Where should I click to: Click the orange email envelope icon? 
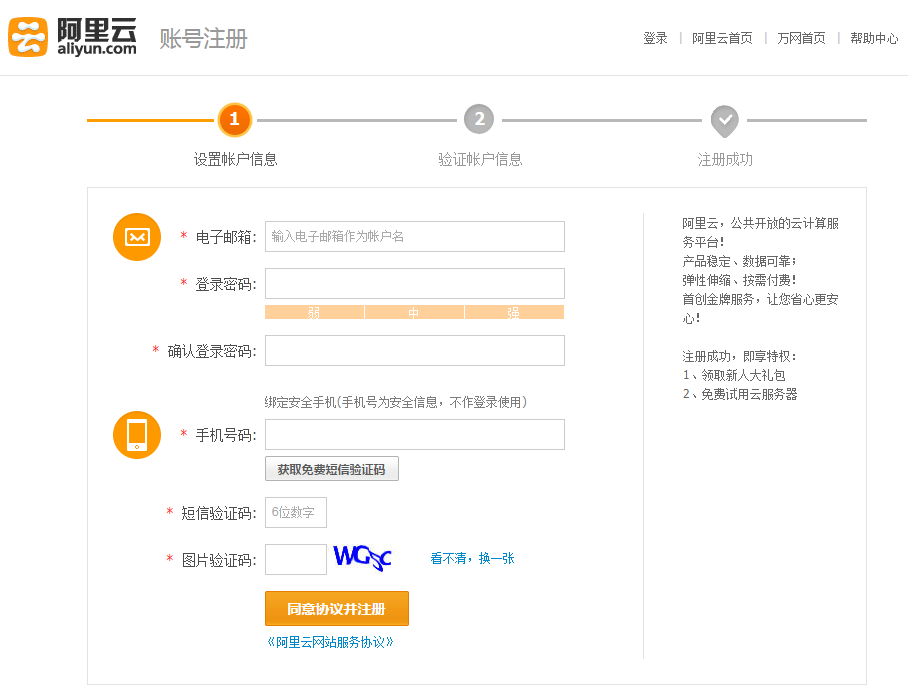click(x=137, y=237)
